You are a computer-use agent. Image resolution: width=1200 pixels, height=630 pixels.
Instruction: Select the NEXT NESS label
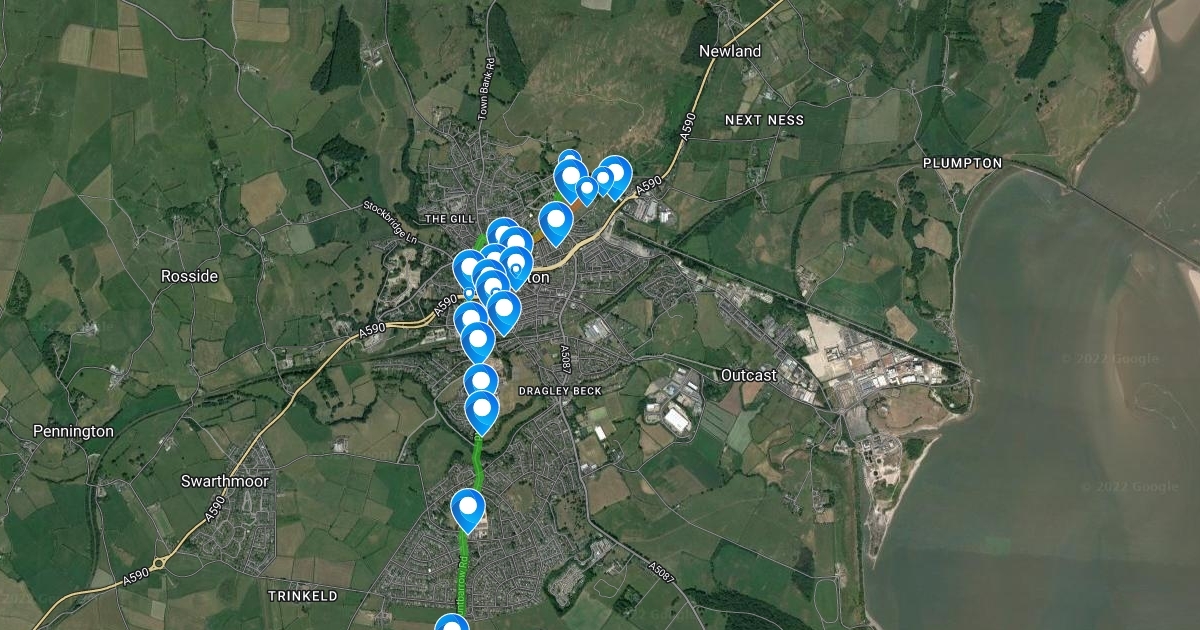point(764,120)
